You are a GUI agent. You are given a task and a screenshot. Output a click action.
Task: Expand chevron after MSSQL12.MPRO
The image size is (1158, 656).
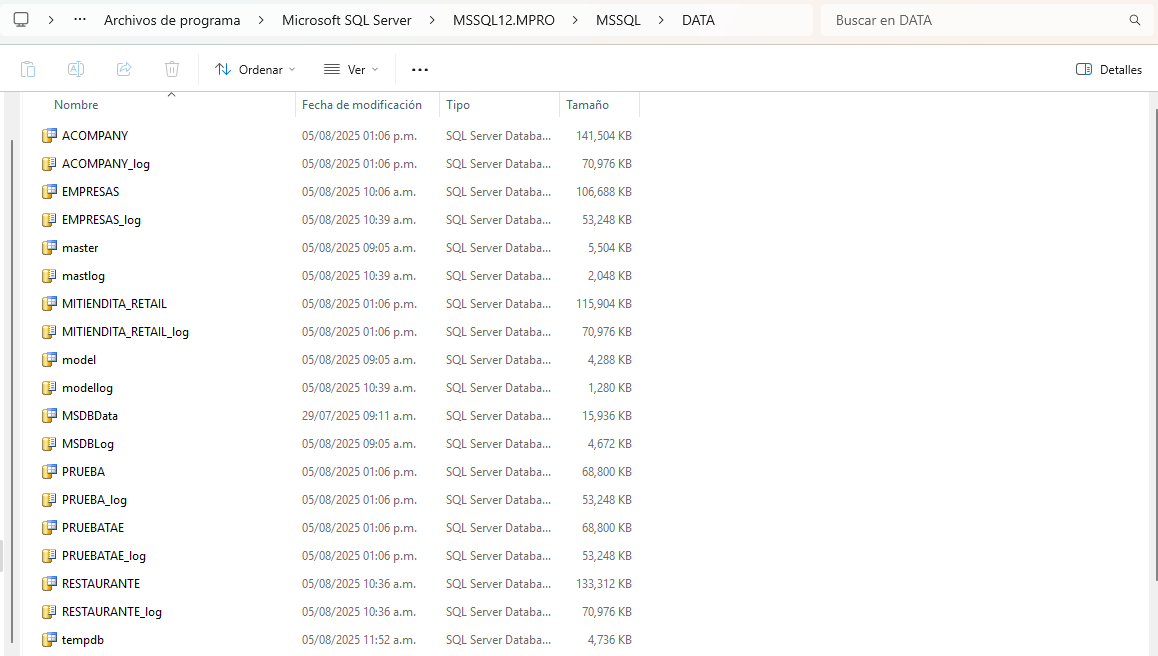point(575,20)
